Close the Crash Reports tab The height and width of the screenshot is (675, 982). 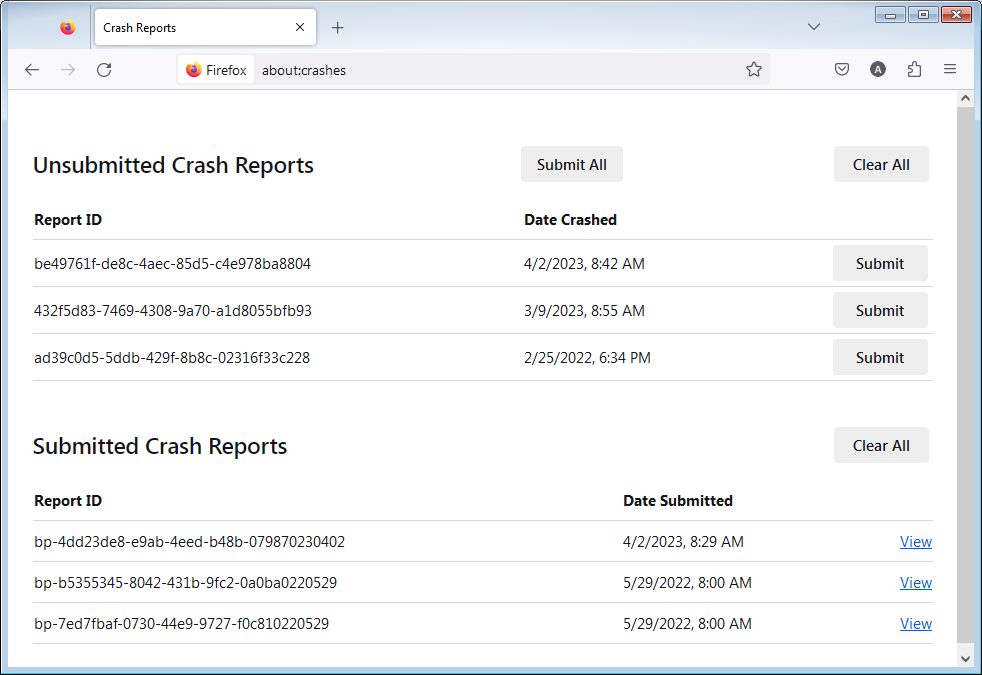[300, 27]
